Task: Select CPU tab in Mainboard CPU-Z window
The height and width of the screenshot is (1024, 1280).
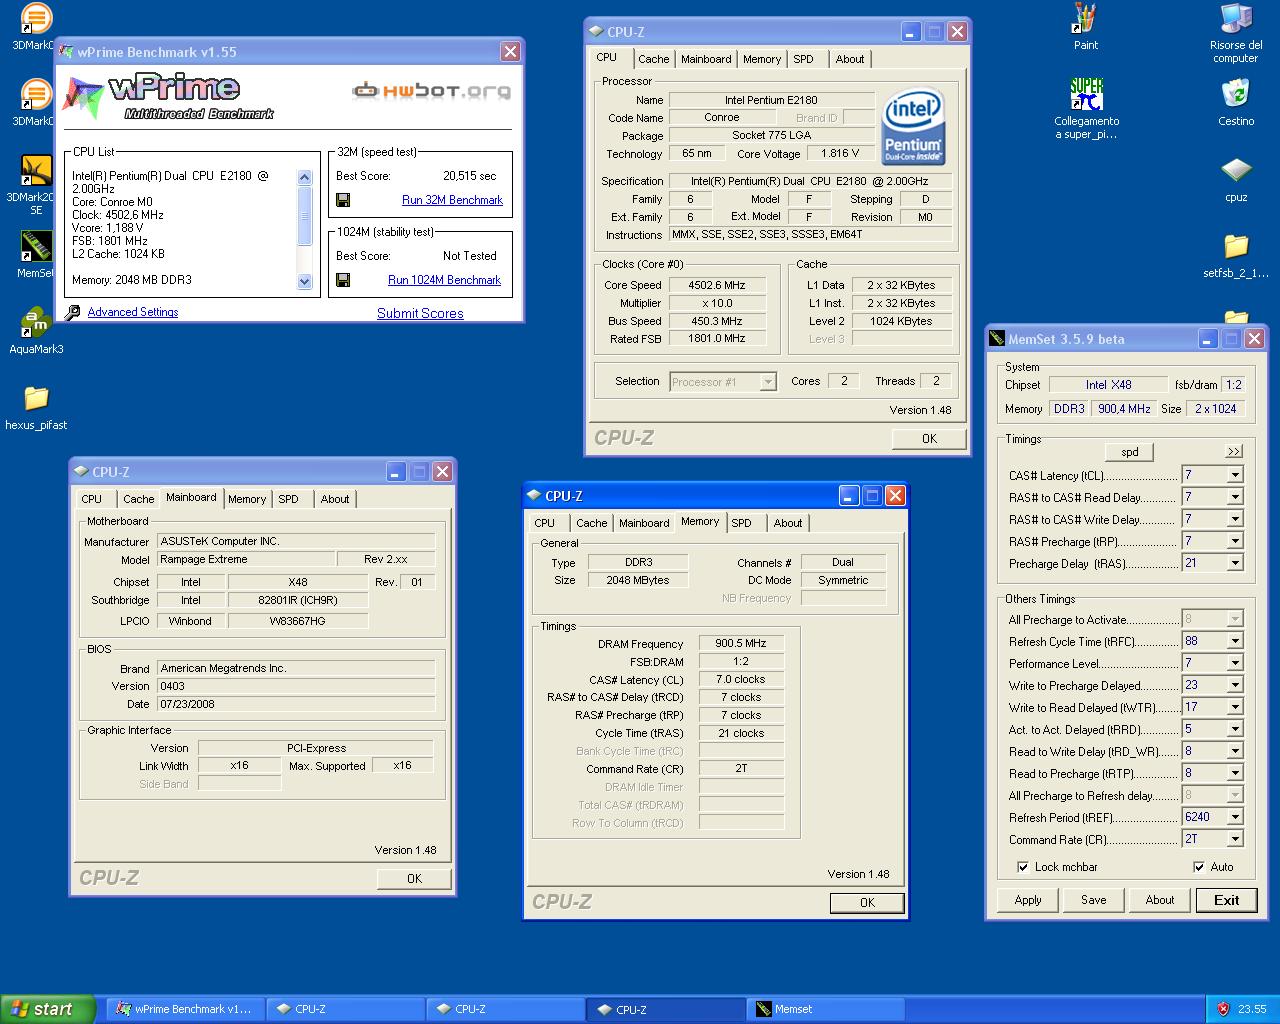Action: coord(91,499)
